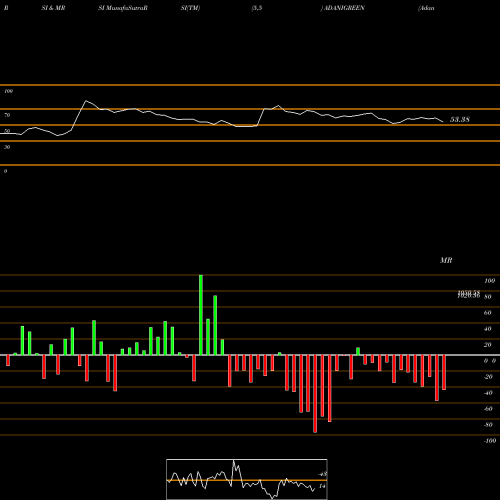The image size is (500, 500).
Task: Click the '(5,5' parameter text in header
Action: tap(257, 8)
